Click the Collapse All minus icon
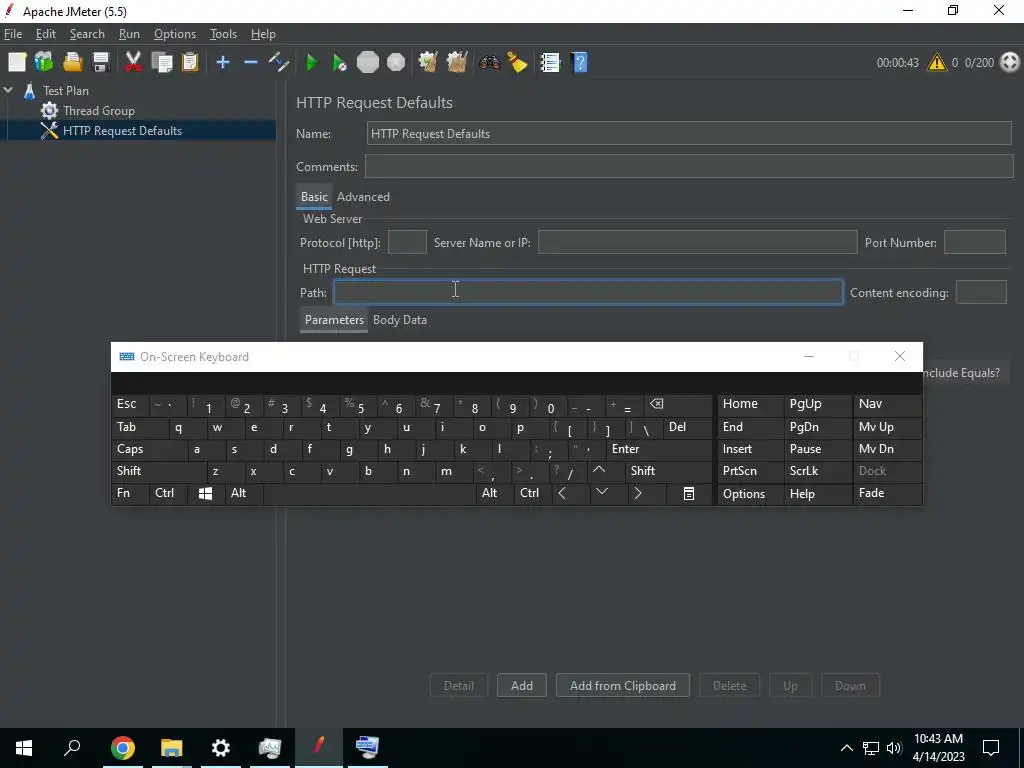The image size is (1024, 768). click(251, 63)
